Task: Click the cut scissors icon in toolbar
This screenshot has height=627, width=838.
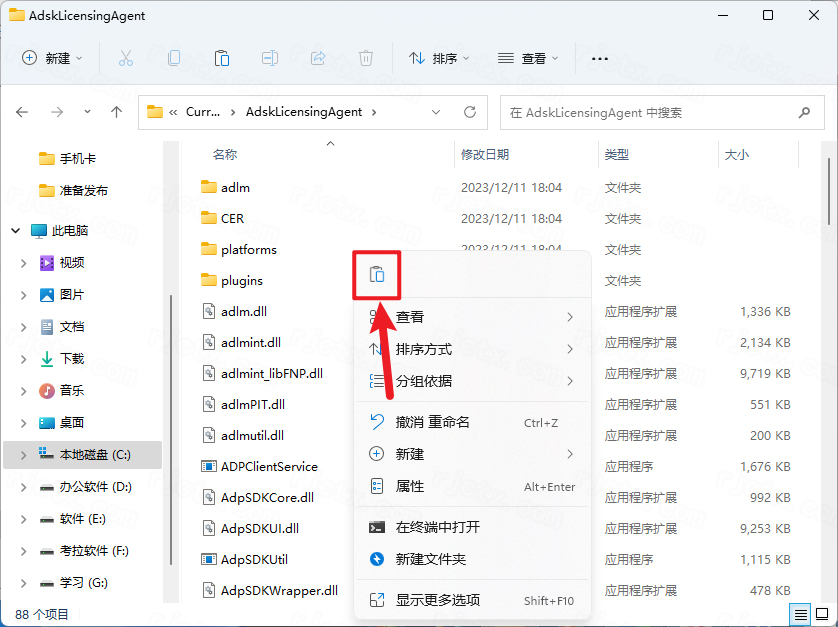Action: pos(126,58)
